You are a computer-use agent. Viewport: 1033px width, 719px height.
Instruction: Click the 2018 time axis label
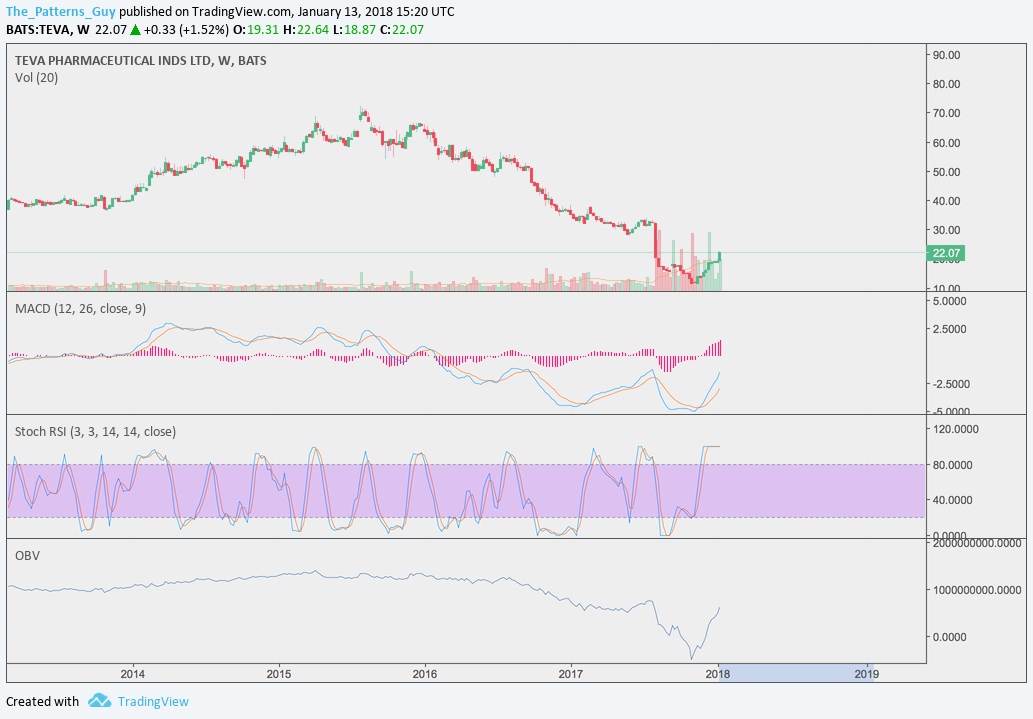[717, 674]
